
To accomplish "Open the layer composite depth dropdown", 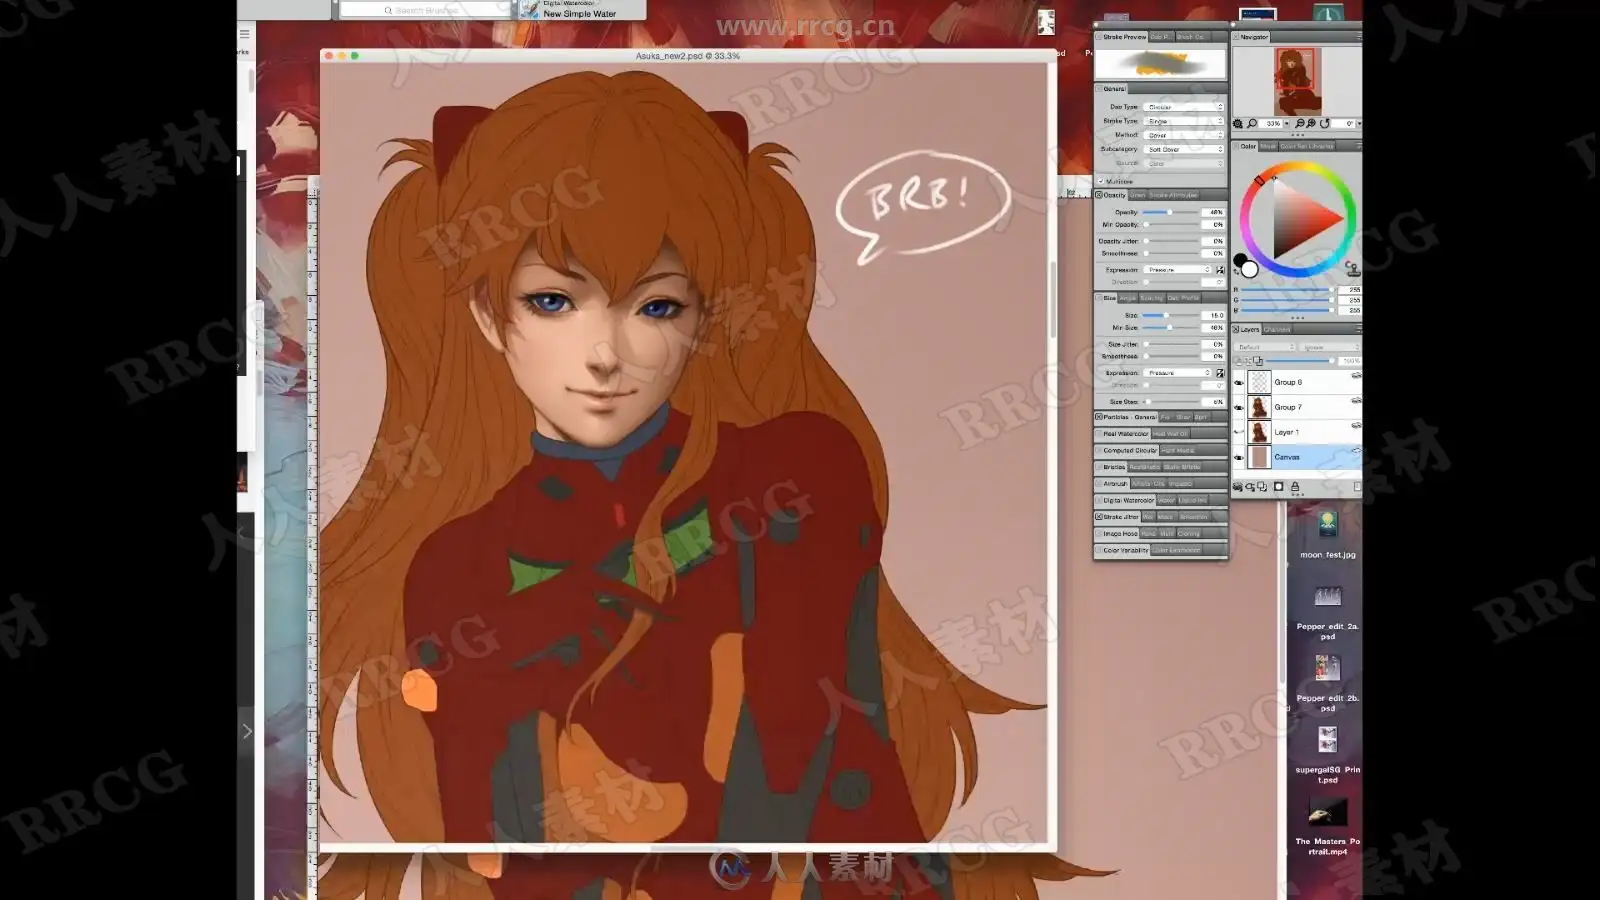I will (x=1330, y=347).
